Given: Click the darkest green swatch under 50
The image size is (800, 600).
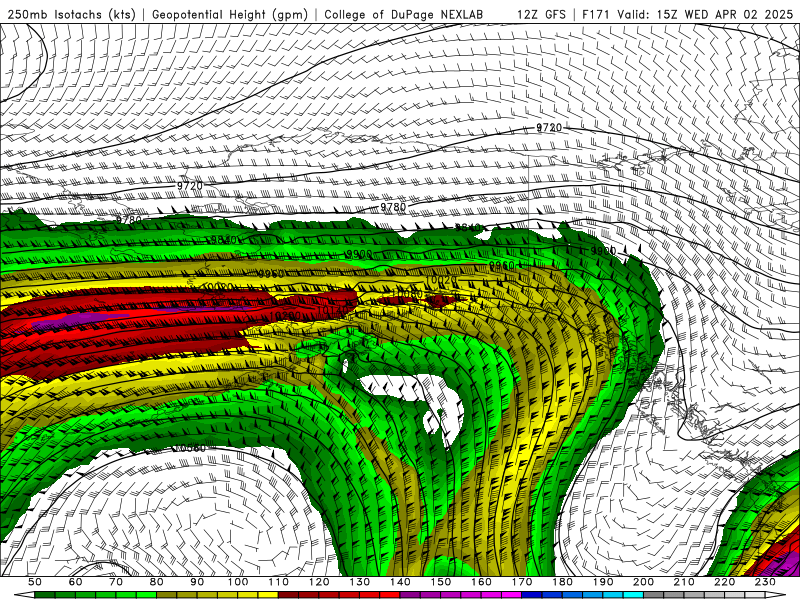Looking at the screenshot, I should (x=45, y=595).
